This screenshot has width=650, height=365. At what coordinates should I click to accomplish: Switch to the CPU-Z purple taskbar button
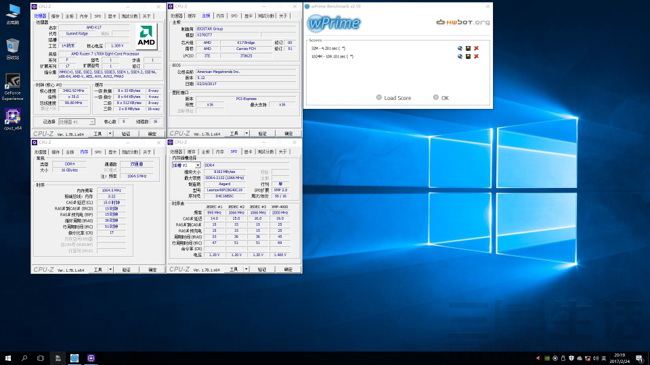point(91,358)
